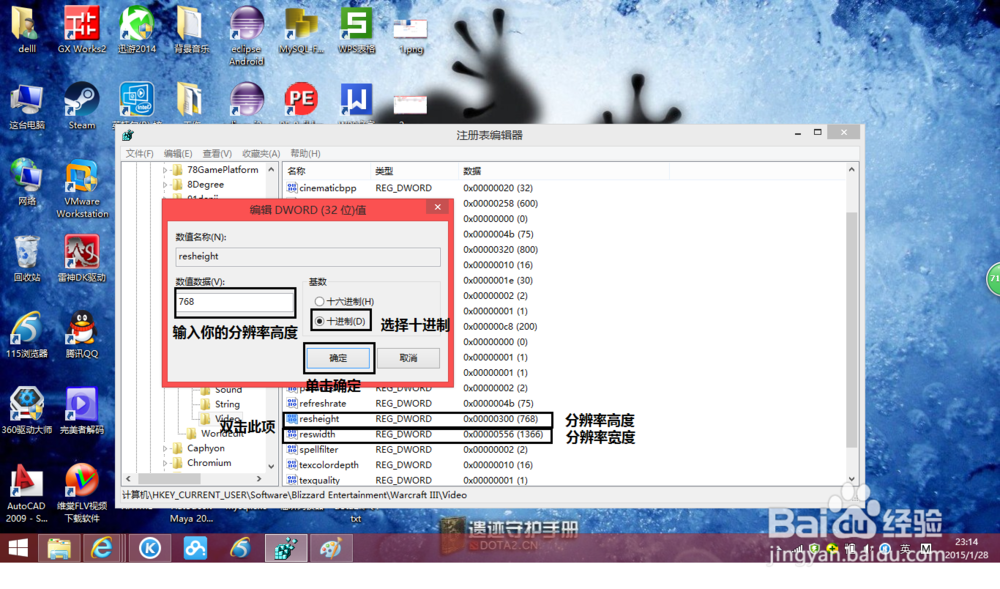Cancel the DWORD edit with 取消
The height and width of the screenshot is (589, 1000).
point(408,358)
